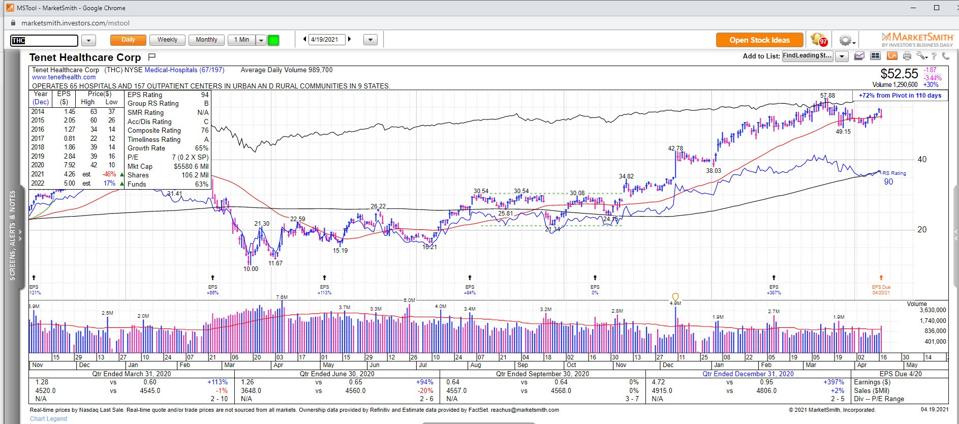Open the 1 Min interval dropdown arrow

261,40
